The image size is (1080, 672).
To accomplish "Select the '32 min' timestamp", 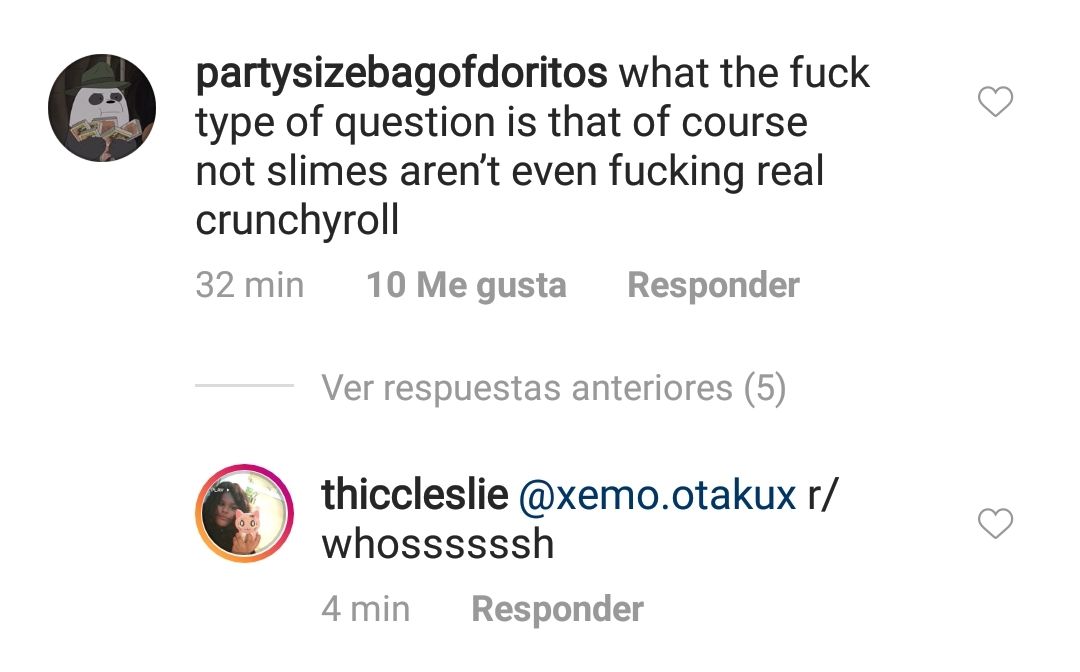I will tap(248, 285).
